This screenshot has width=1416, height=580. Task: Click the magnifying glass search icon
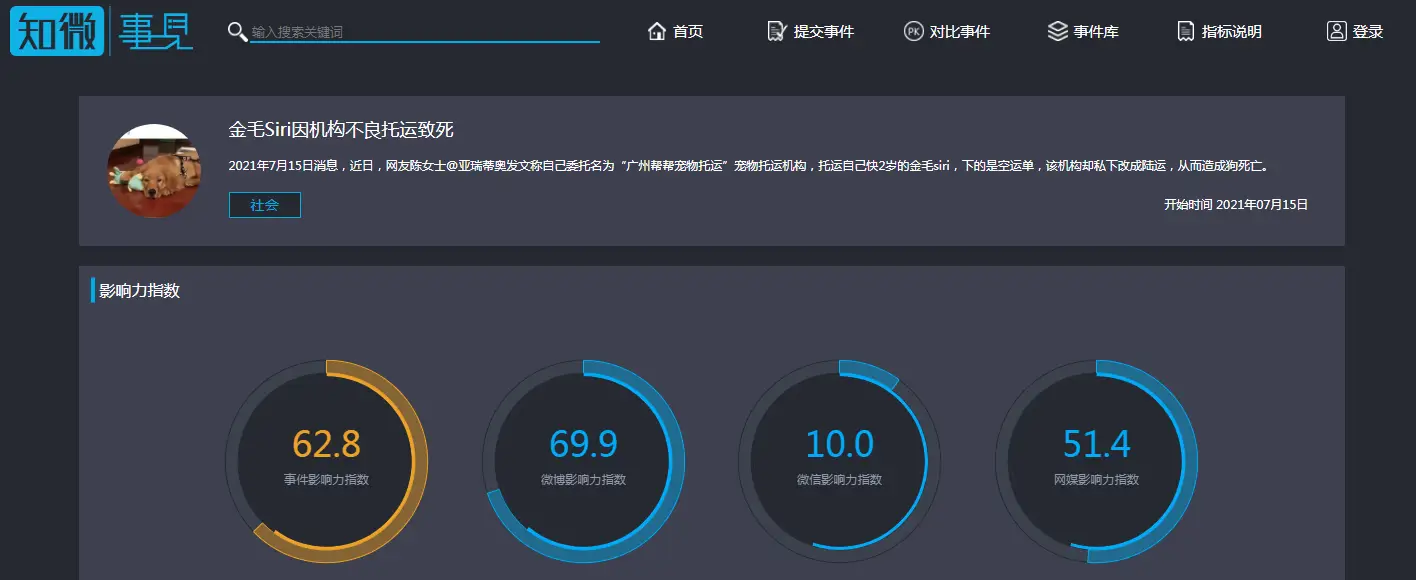(x=237, y=32)
